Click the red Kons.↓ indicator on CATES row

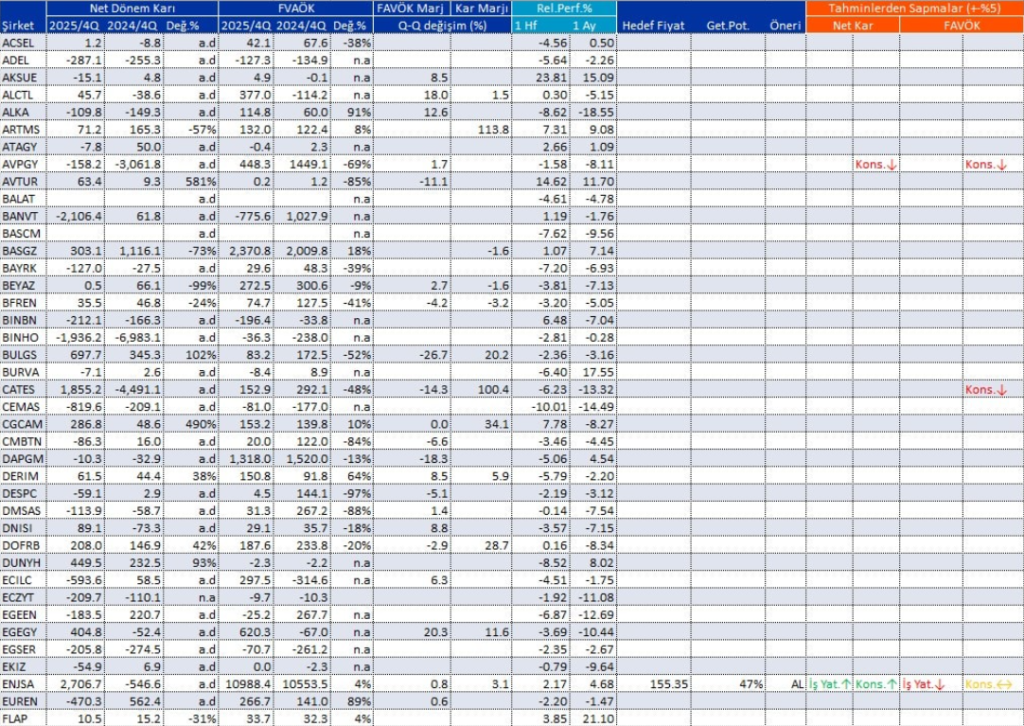click(x=985, y=389)
